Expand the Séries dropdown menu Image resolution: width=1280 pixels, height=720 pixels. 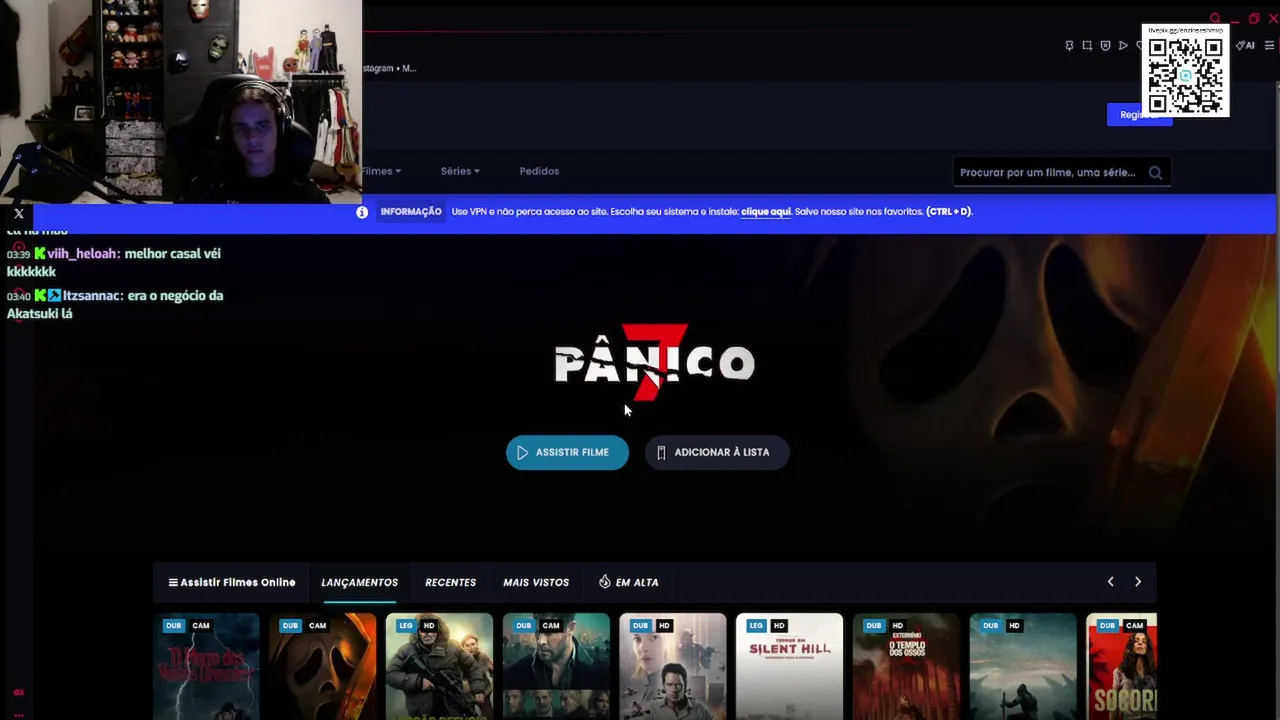coord(460,171)
